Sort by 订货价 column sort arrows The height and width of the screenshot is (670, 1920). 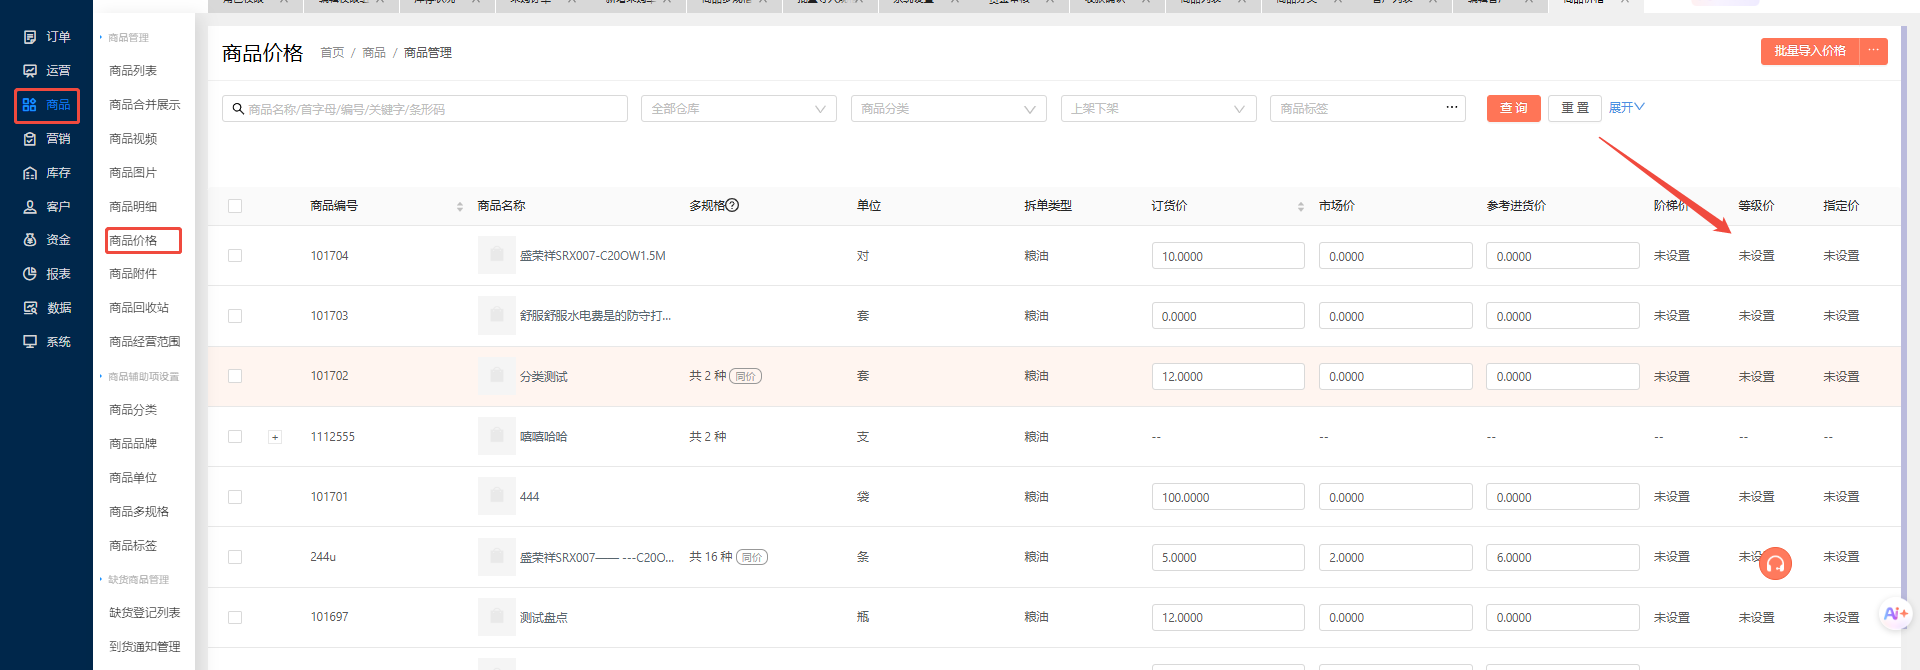[1301, 206]
